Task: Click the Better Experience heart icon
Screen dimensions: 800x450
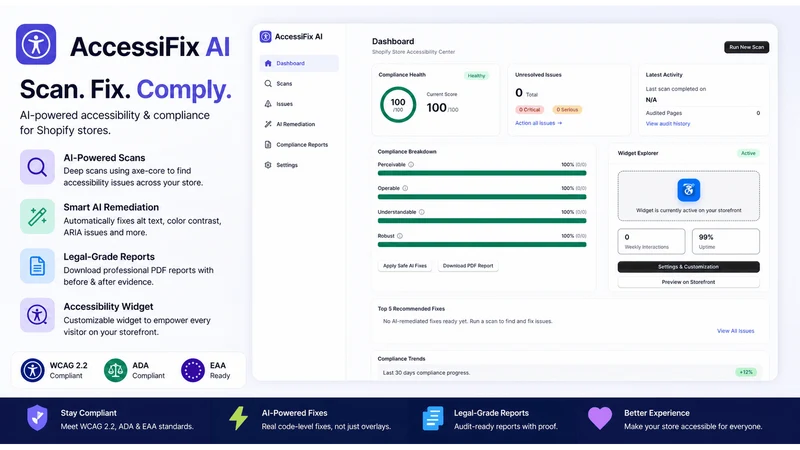Action: (x=600, y=418)
